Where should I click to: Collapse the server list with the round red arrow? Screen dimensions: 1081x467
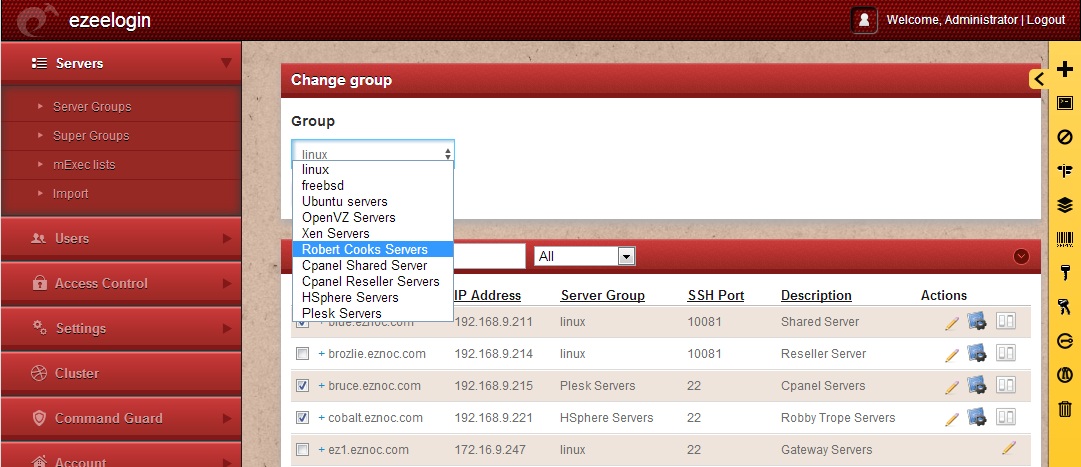tap(1021, 257)
